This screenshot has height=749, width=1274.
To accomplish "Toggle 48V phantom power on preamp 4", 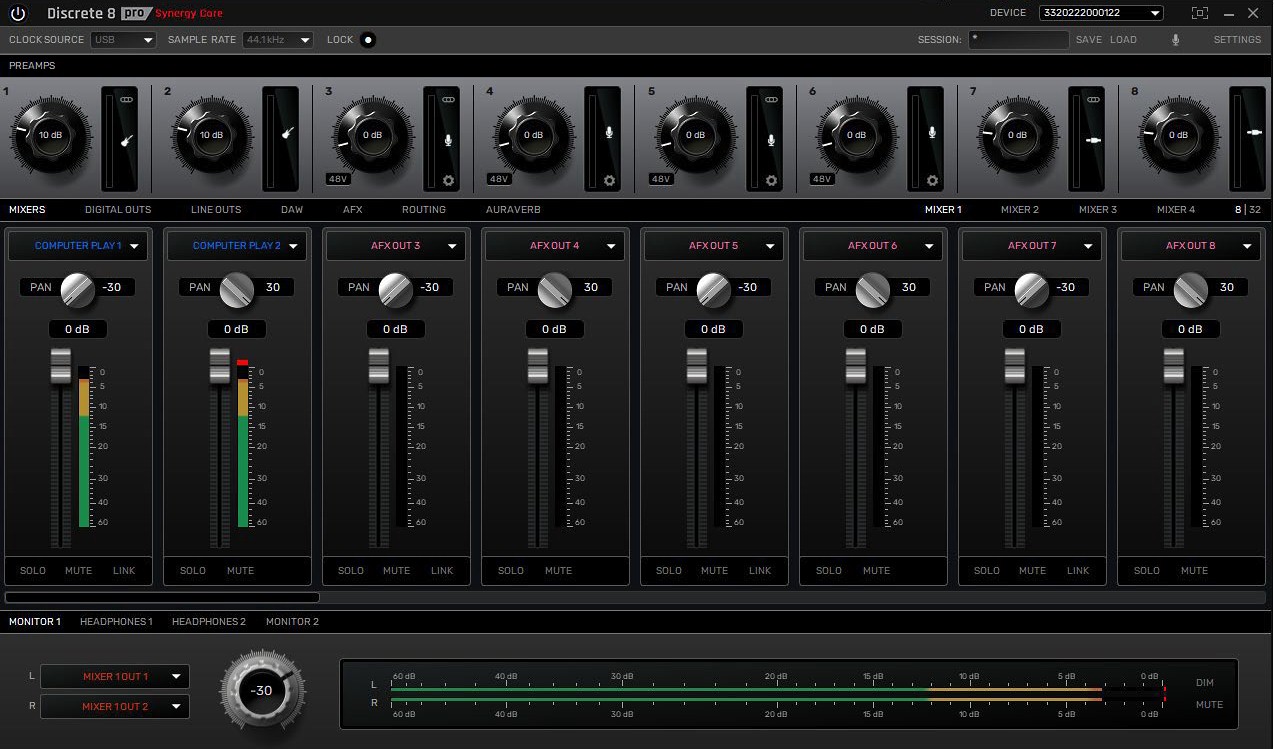I will tap(499, 179).
